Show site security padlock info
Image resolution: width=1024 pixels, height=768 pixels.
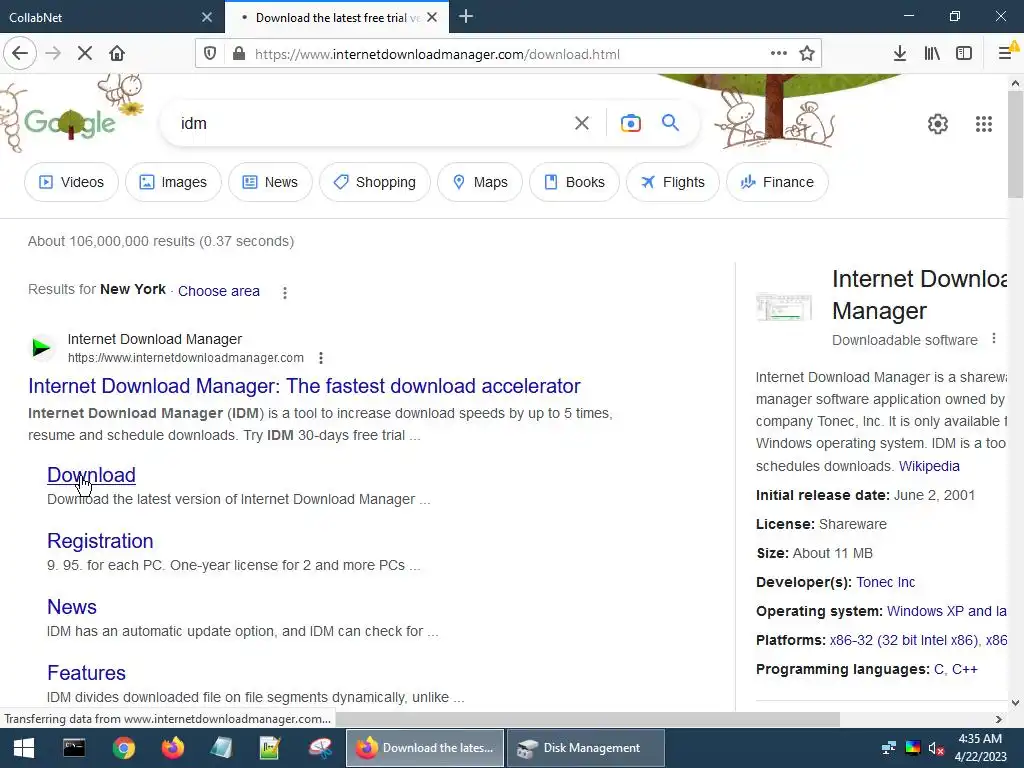(239, 54)
